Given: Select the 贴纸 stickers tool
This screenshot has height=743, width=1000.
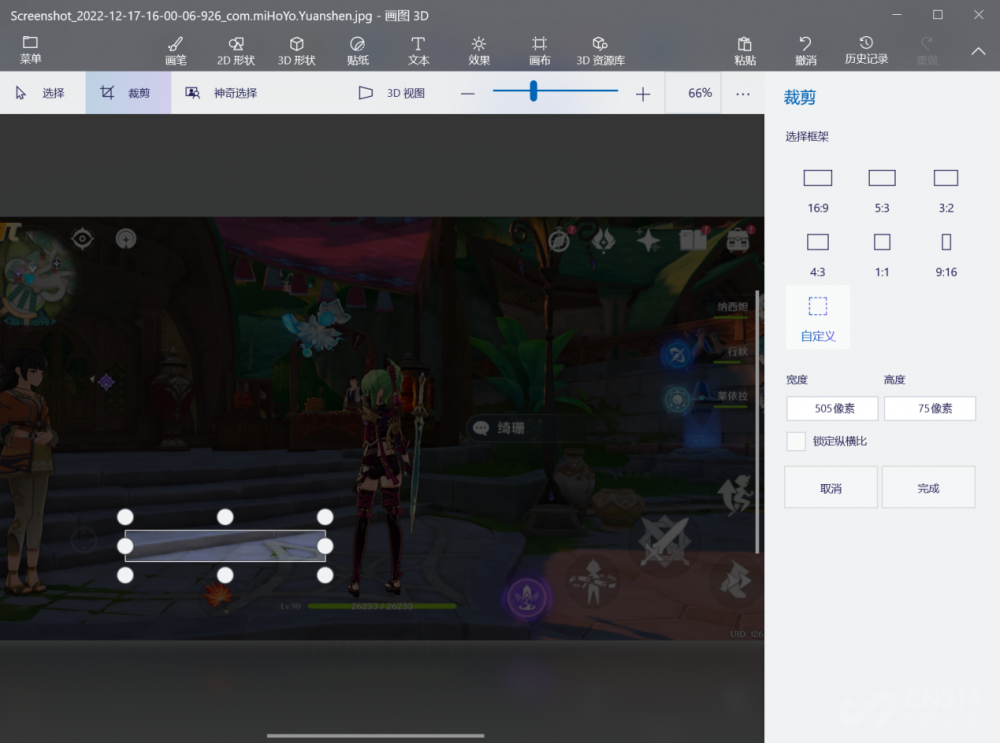Looking at the screenshot, I should tap(357, 50).
